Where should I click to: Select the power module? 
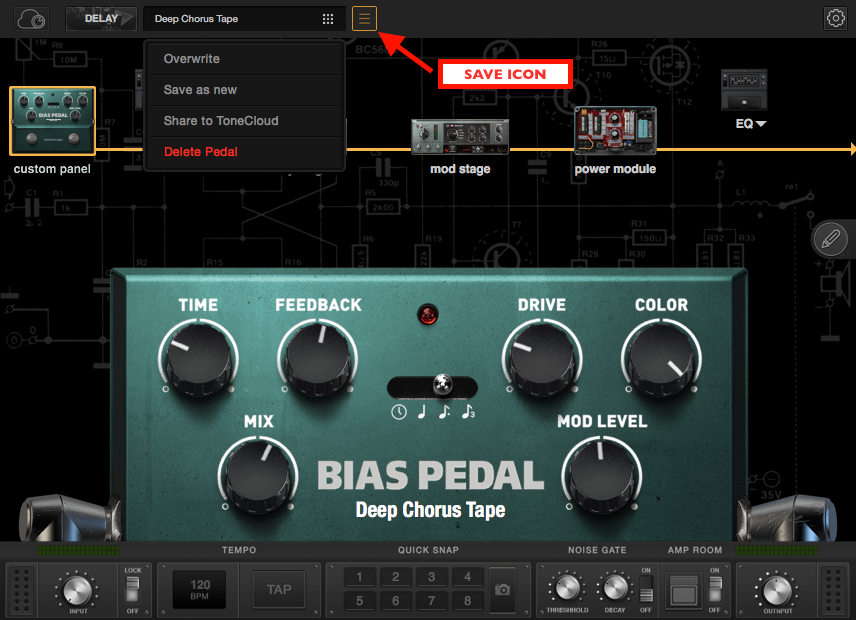(615, 131)
